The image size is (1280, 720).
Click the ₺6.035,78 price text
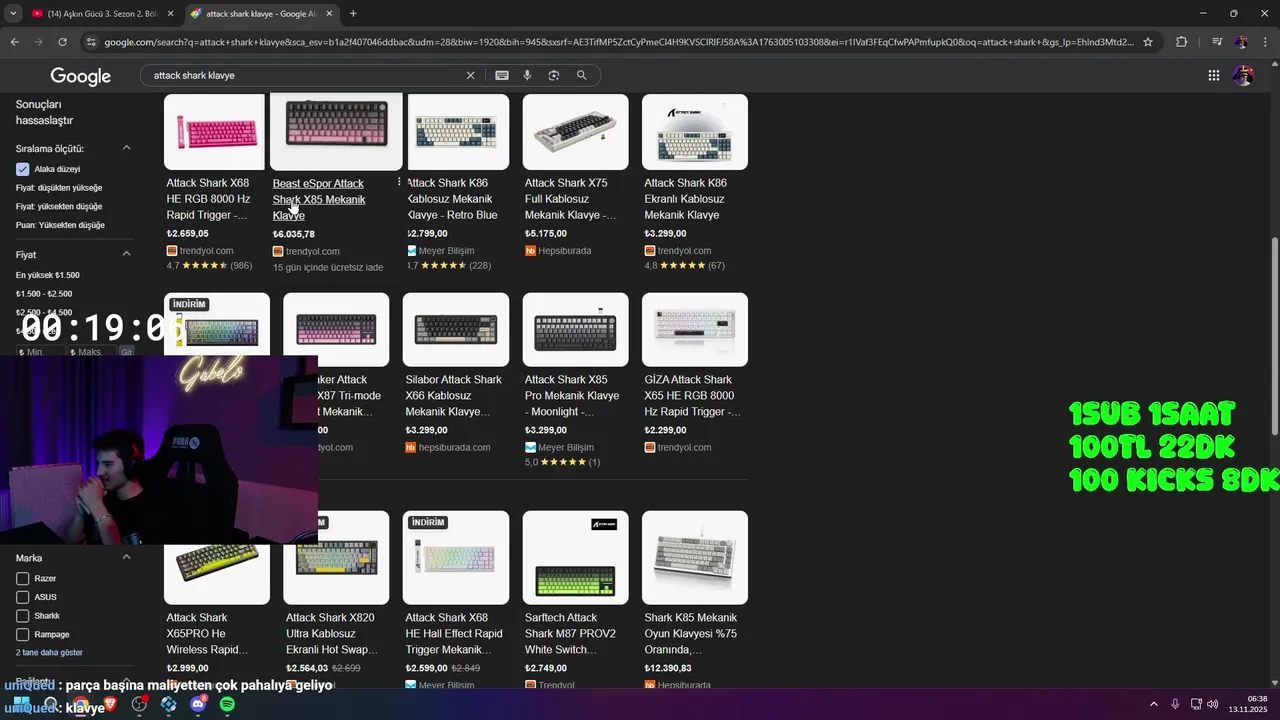pyautogui.click(x=294, y=234)
